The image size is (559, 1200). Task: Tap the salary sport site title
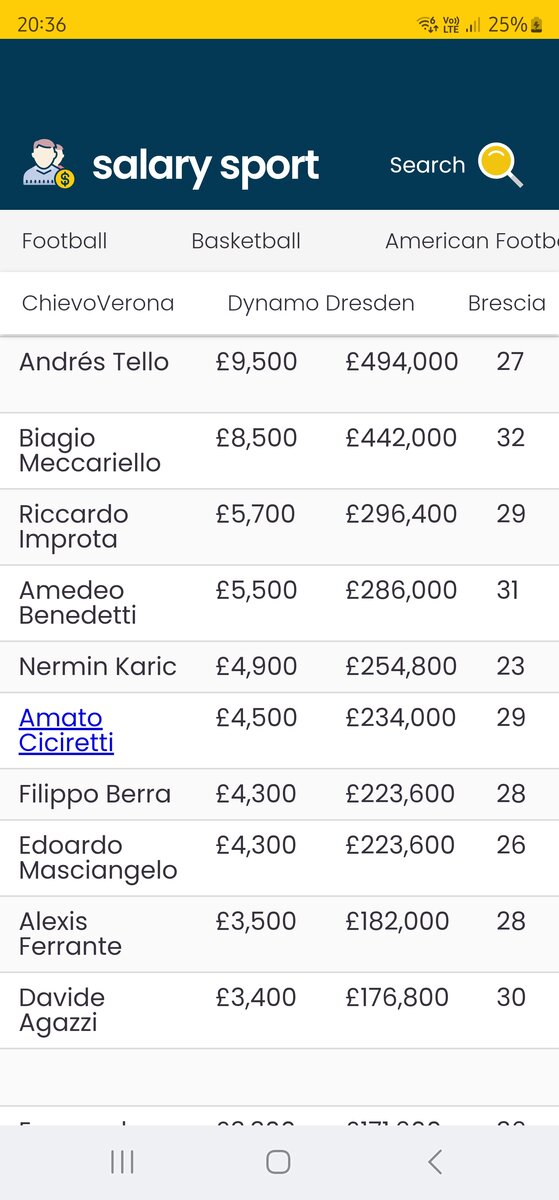pos(205,166)
